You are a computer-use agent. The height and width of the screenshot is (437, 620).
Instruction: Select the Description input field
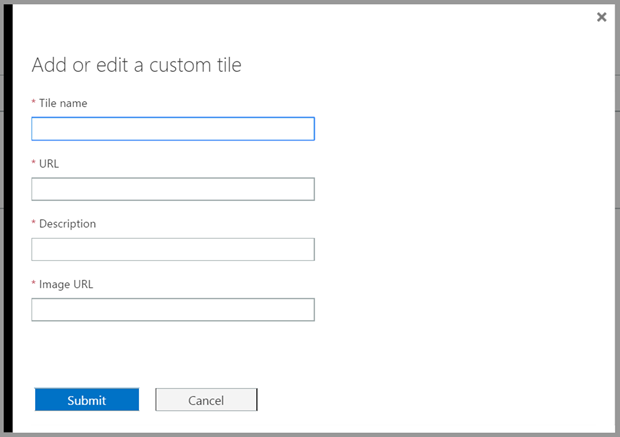(173, 249)
